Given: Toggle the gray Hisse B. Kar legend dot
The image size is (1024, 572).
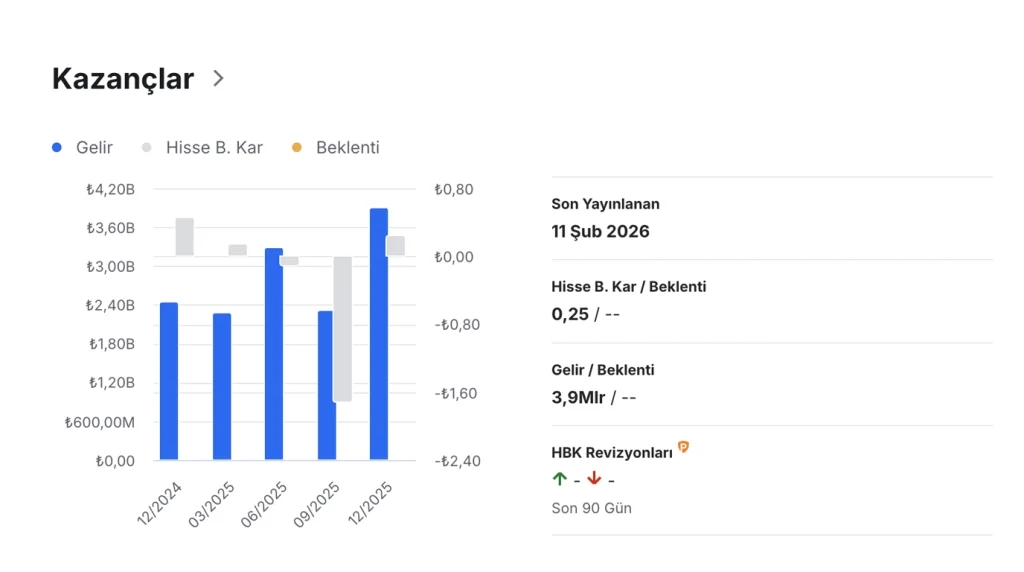Looking at the screenshot, I should (146, 148).
